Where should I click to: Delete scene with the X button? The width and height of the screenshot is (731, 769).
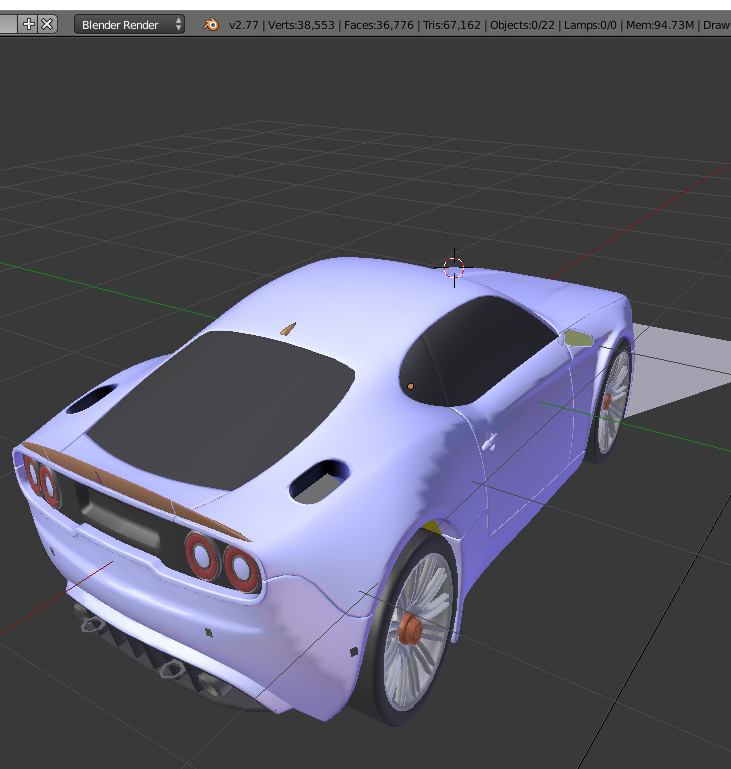click(47, 24)
